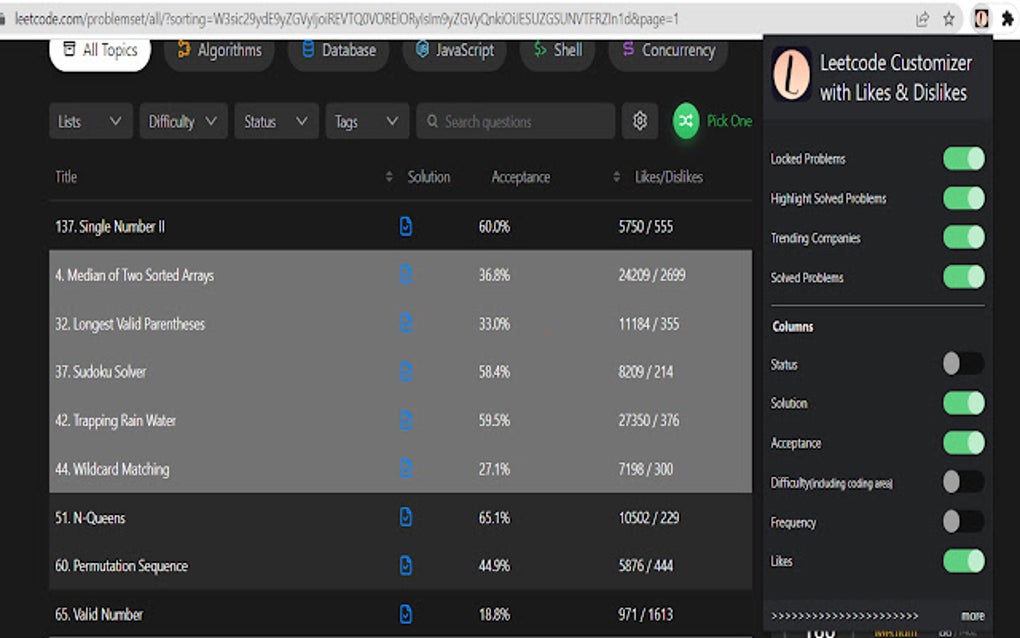
Task: Click likes value 27350 / 376
Action: pos(649,421)
